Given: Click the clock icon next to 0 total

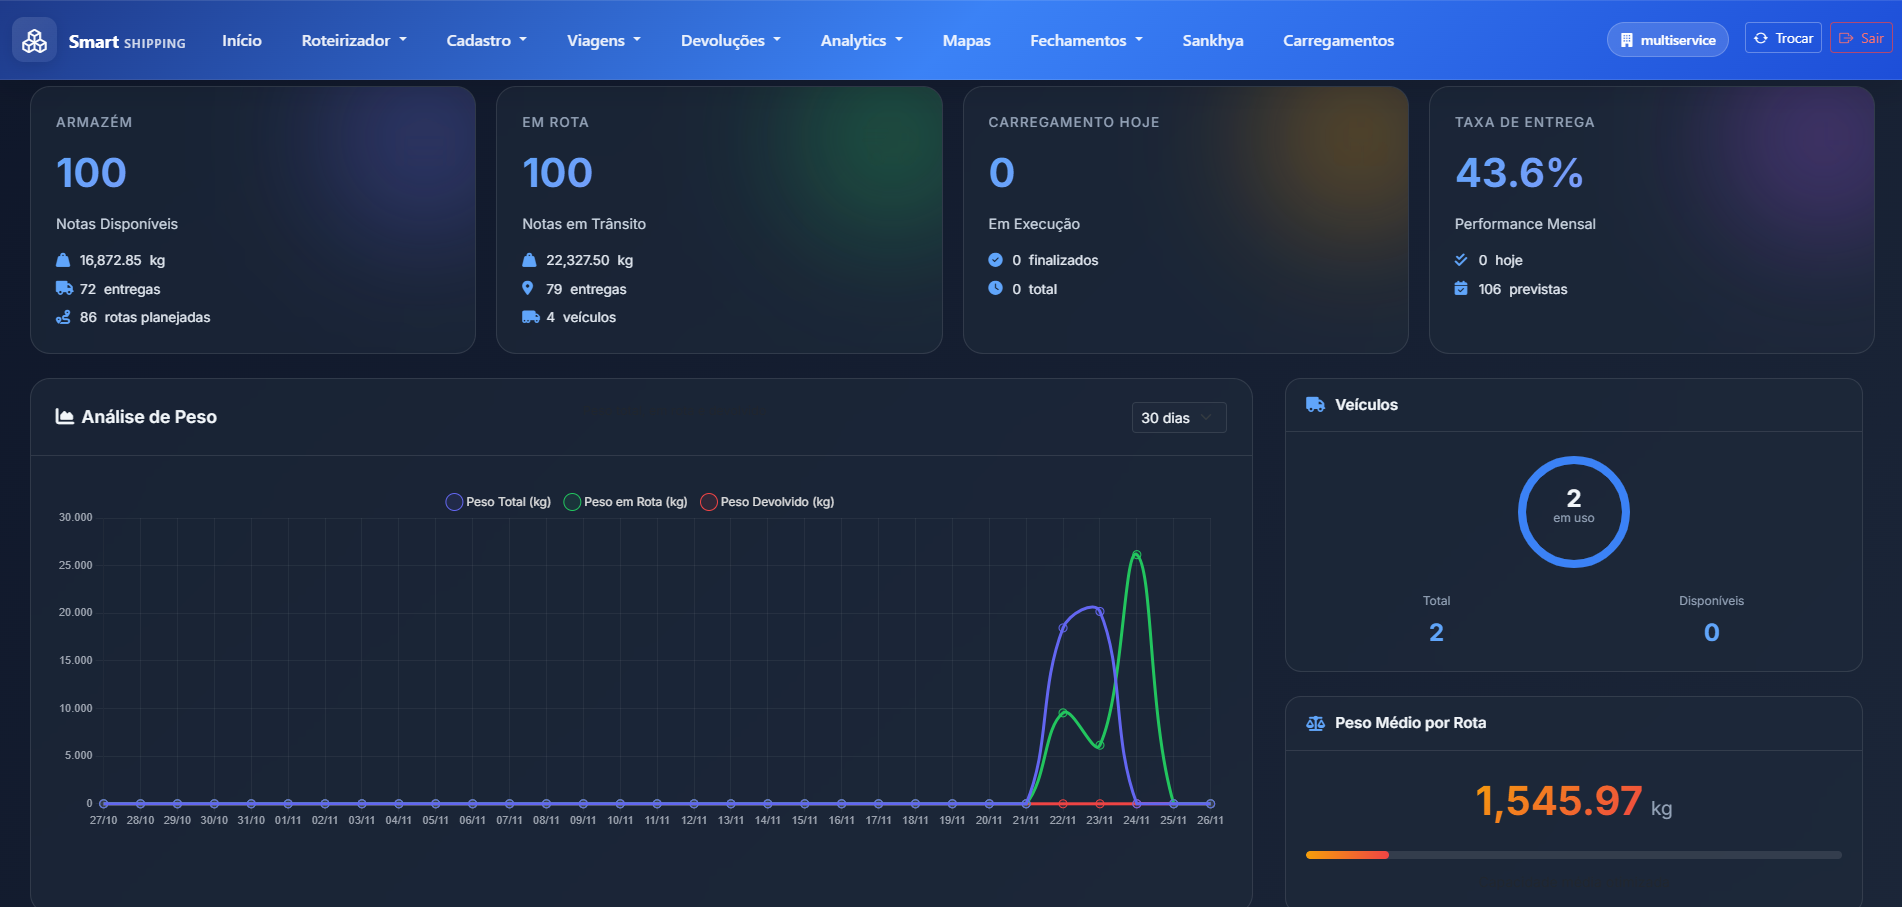Looking at the screenshot, I should (x=995, y=288).
